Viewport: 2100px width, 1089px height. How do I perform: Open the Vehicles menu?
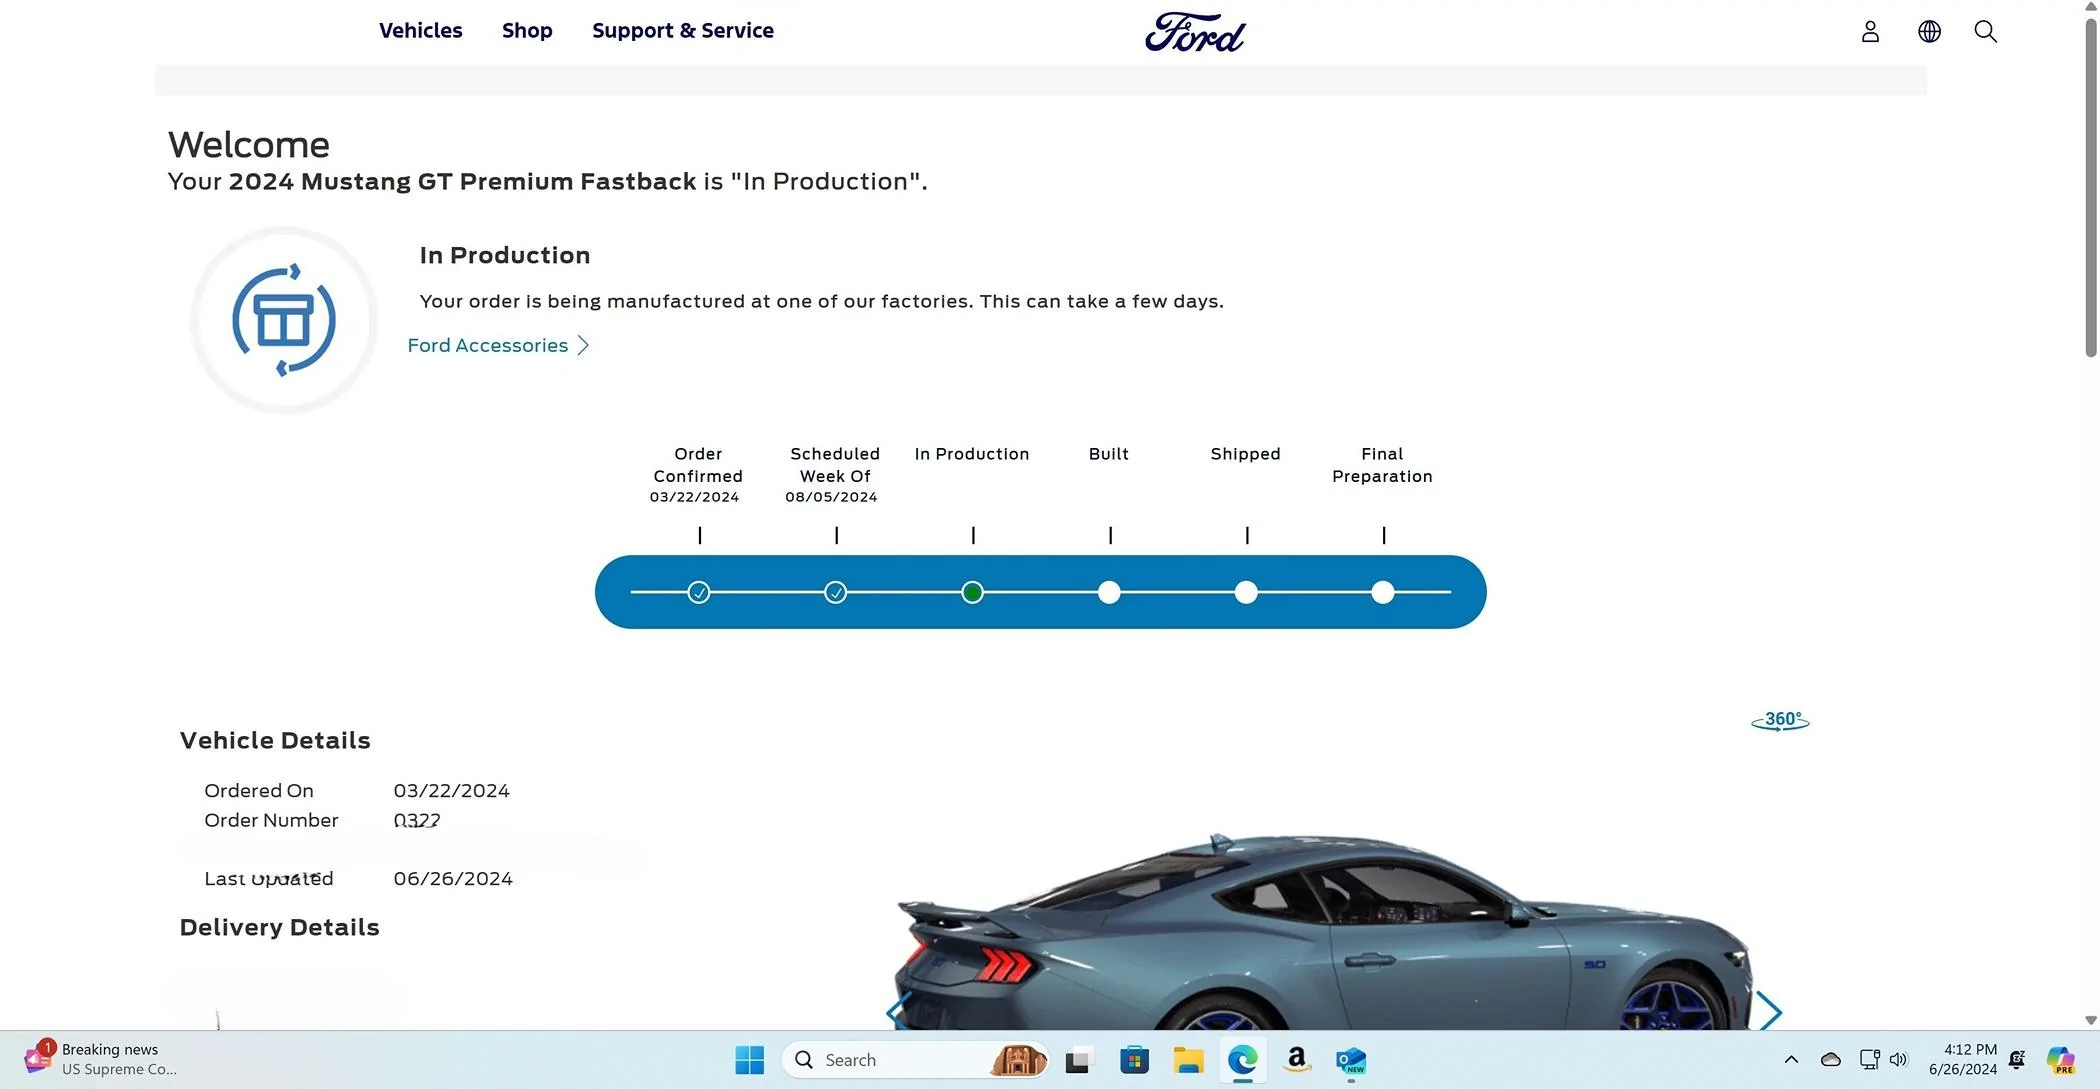(420, 31)
